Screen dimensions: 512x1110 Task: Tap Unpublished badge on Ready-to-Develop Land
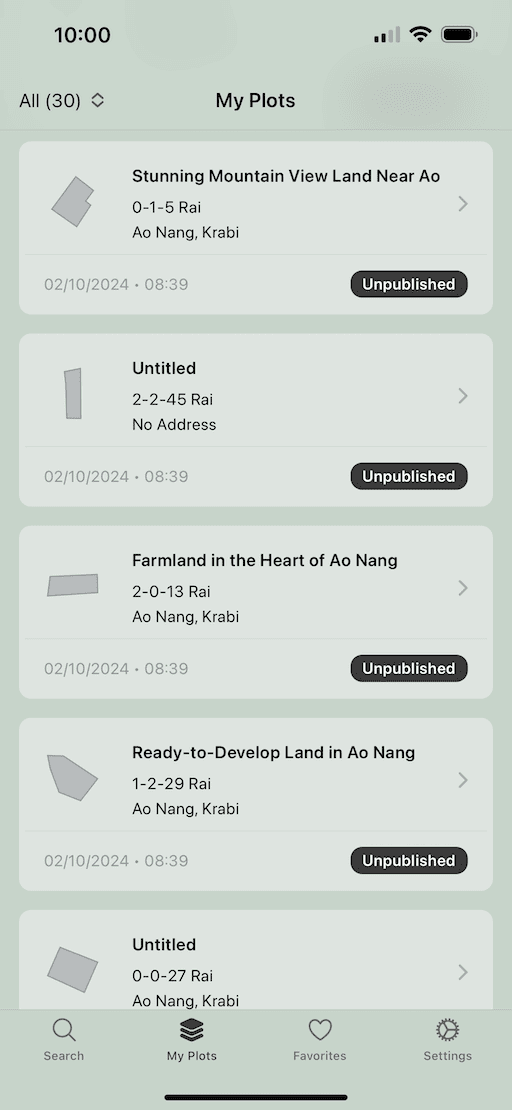(x=409, y=860)
